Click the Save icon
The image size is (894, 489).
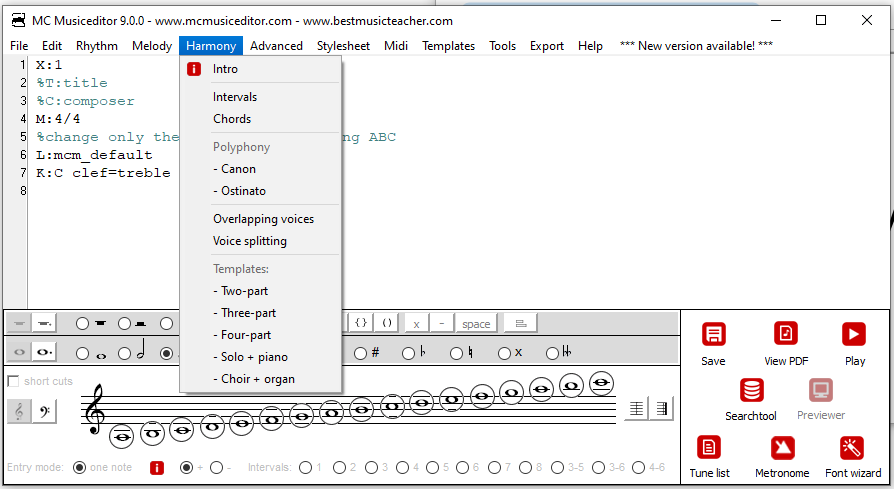tap(713, 335)
